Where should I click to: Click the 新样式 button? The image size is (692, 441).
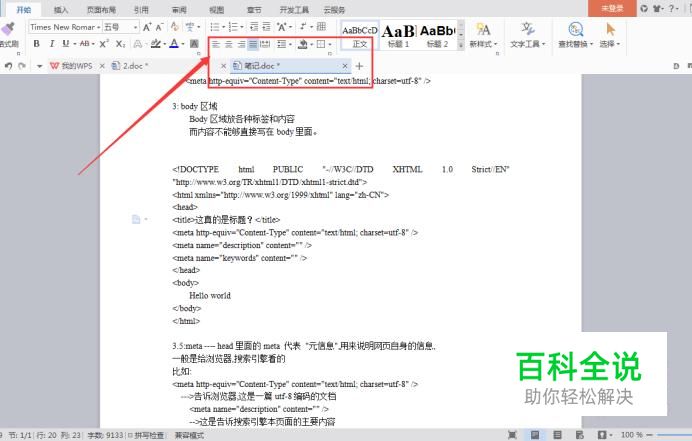(x=483, y=35)
